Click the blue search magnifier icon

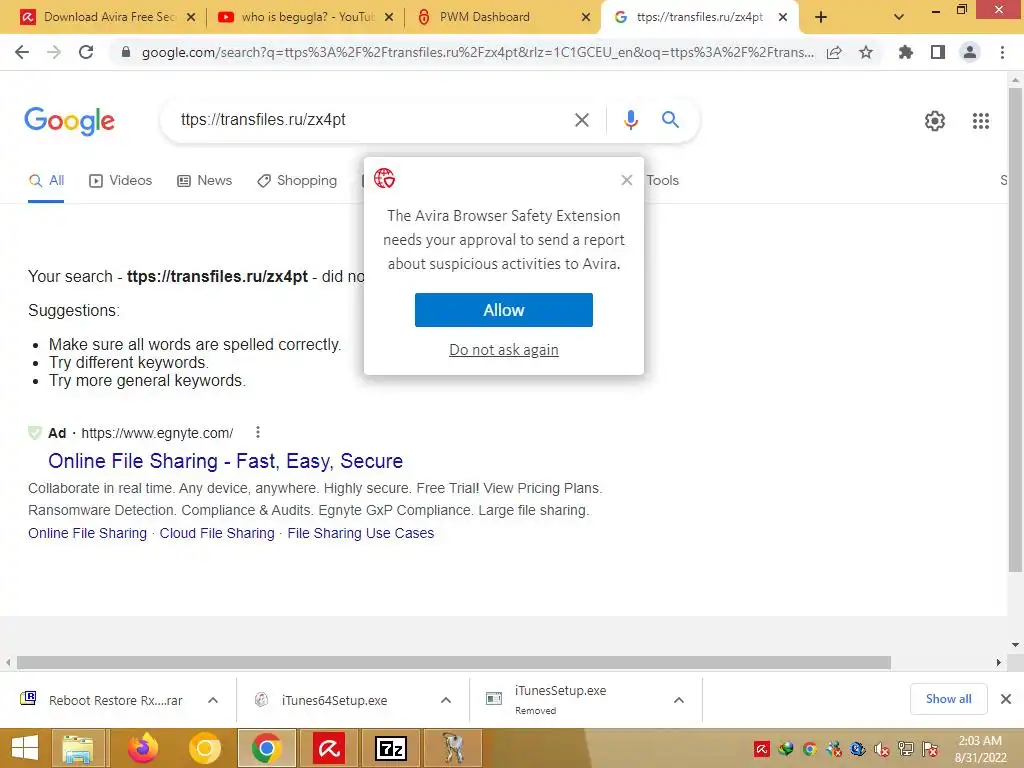(670, 120)
